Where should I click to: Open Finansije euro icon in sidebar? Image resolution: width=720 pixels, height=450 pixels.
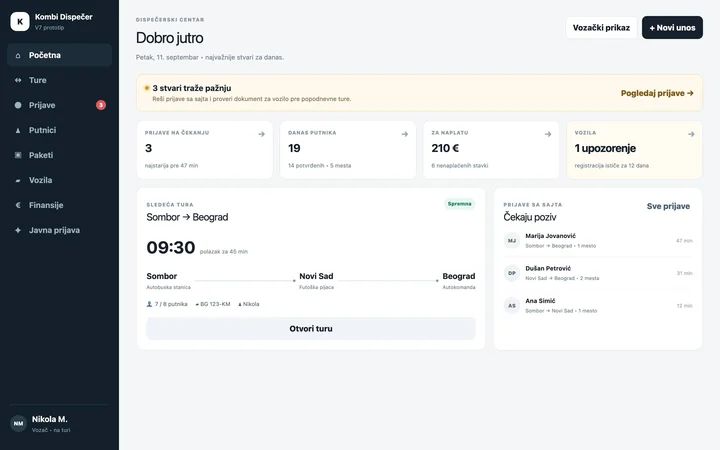tap(18, 205)
